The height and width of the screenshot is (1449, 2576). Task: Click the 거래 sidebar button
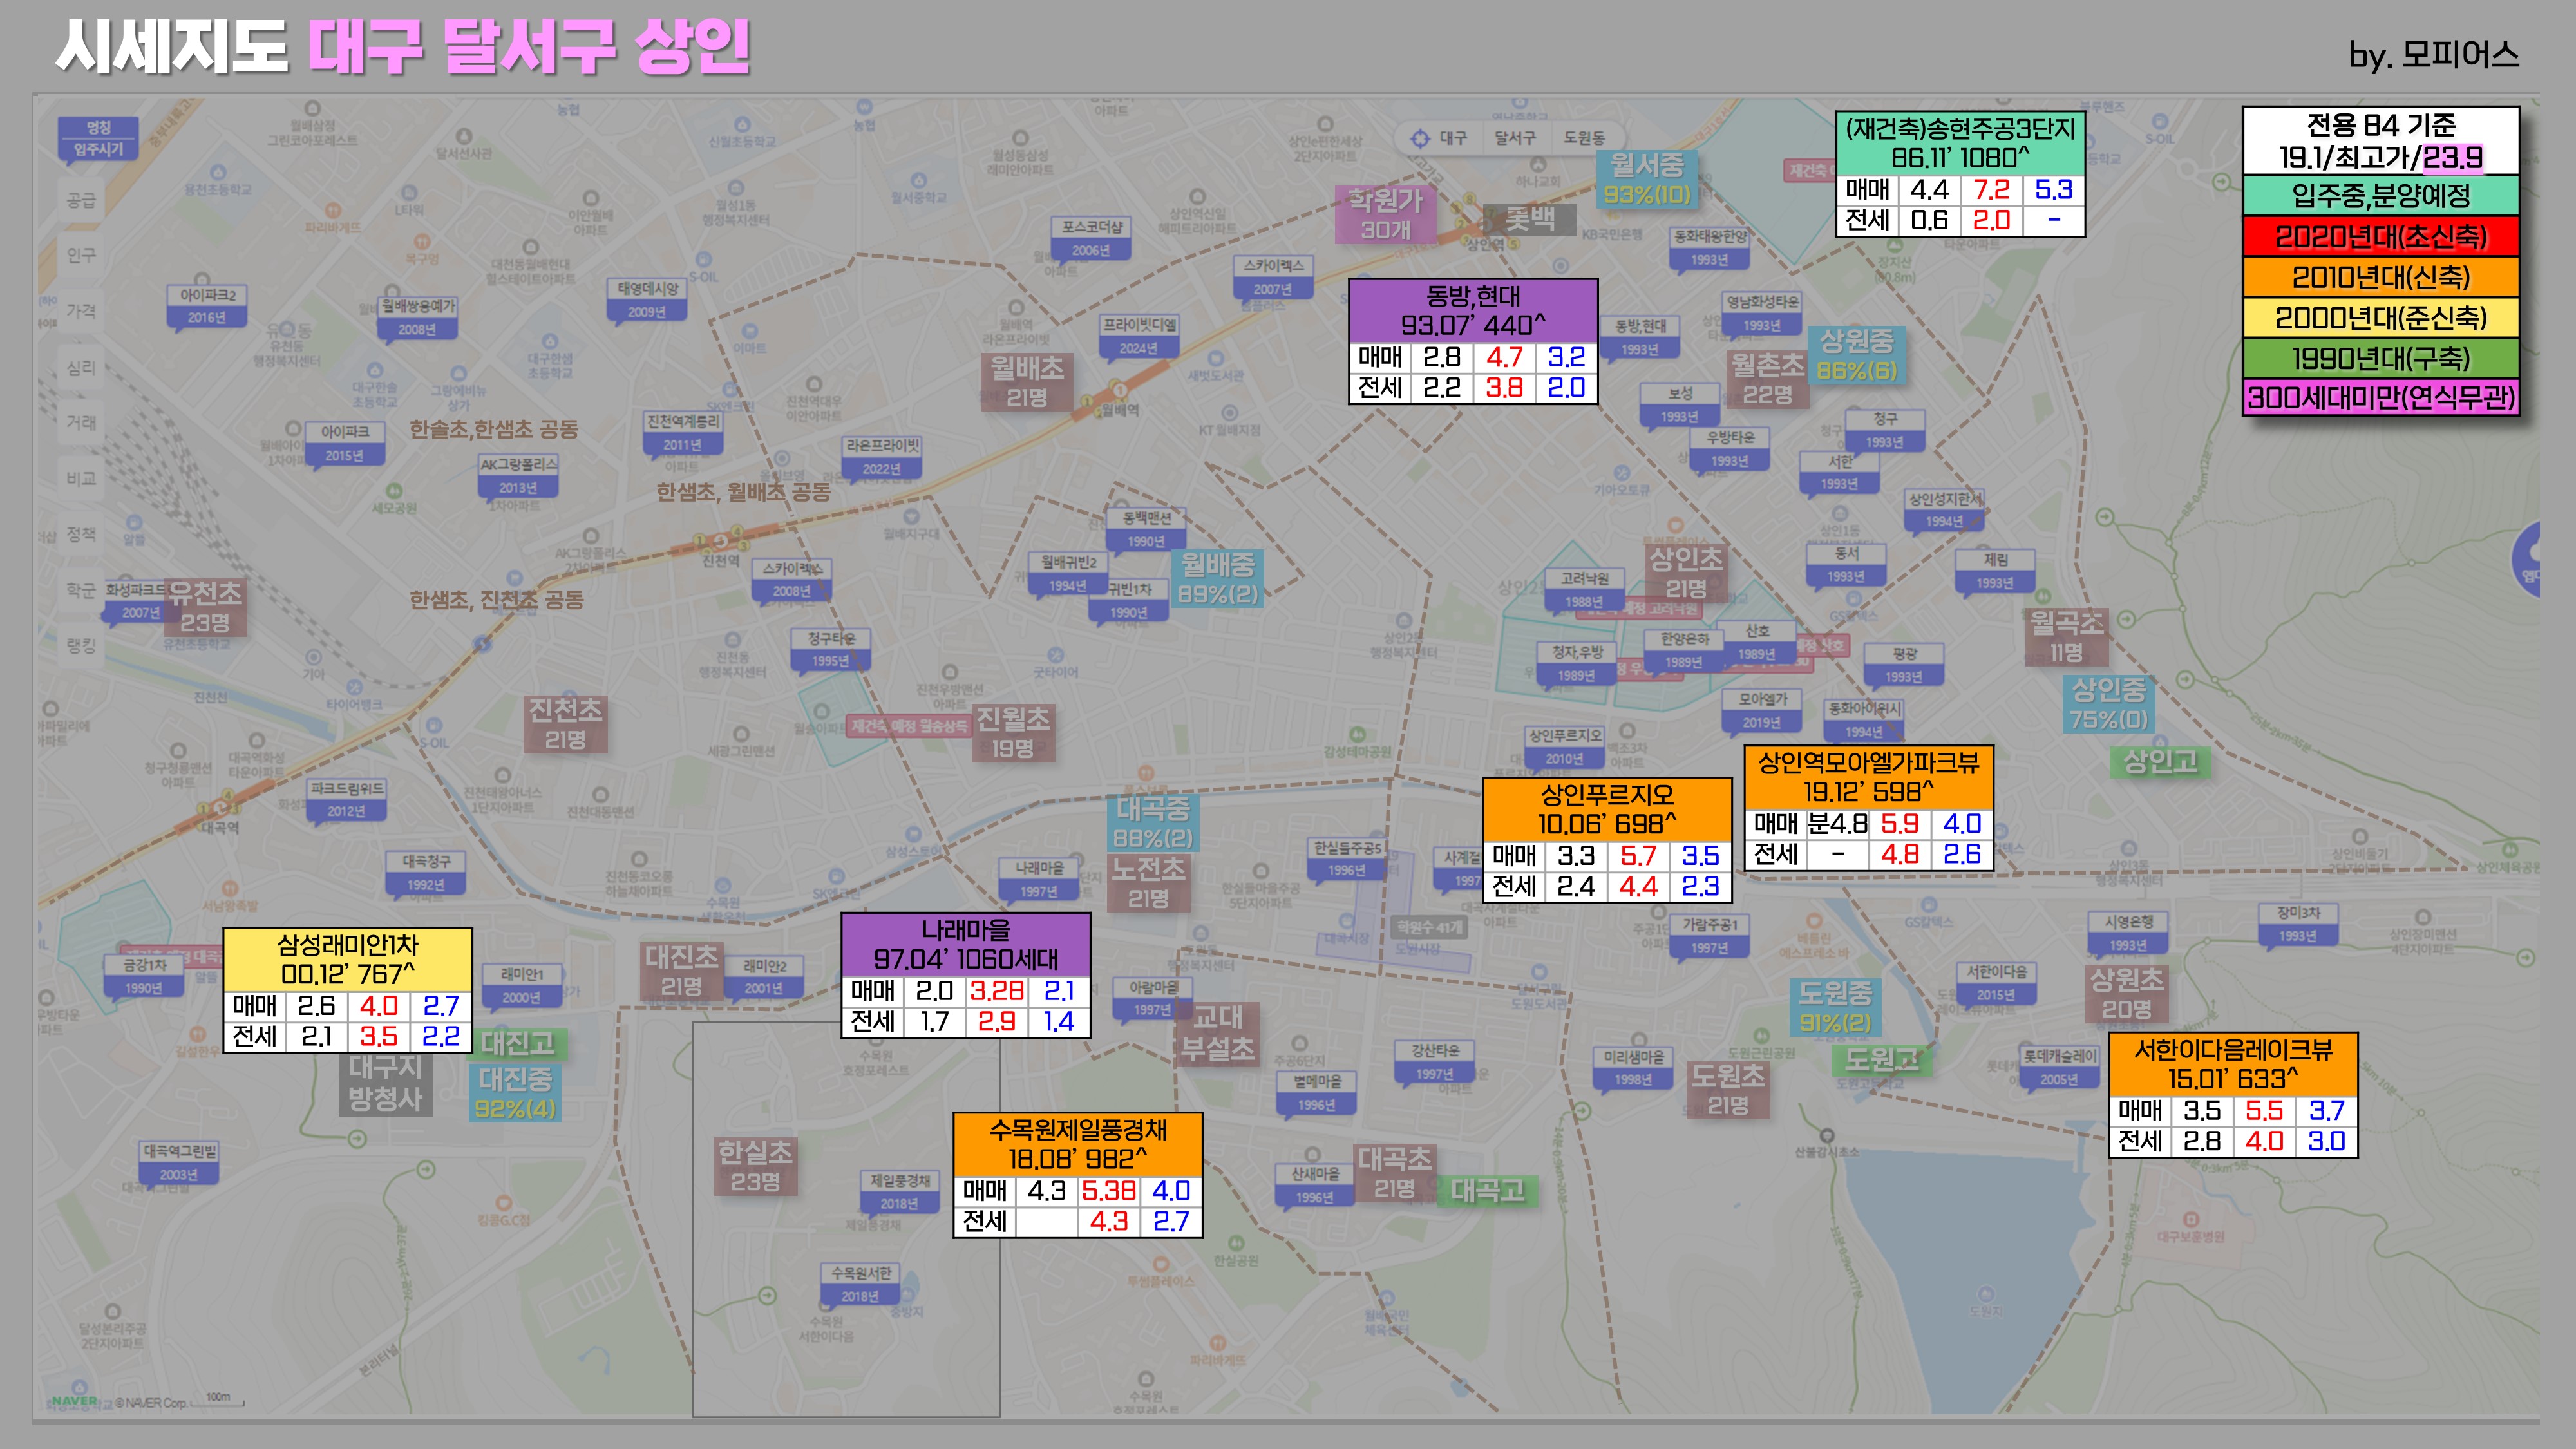point(81,422)
